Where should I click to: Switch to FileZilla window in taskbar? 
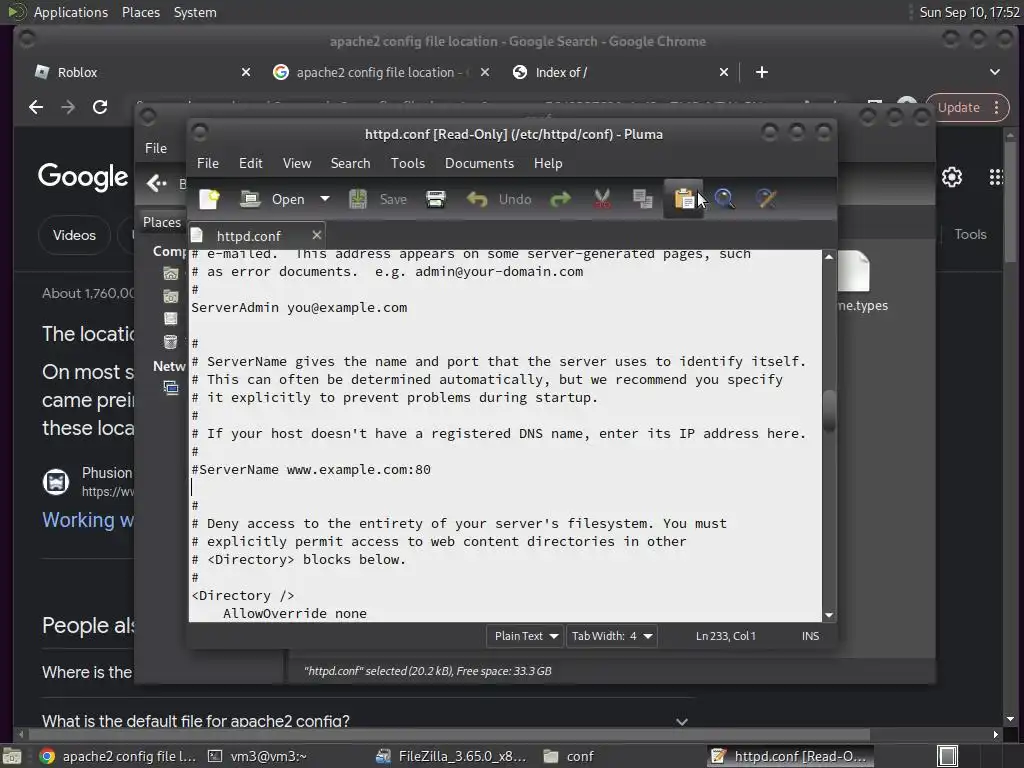pyautogui.click(x=451, y=756)
